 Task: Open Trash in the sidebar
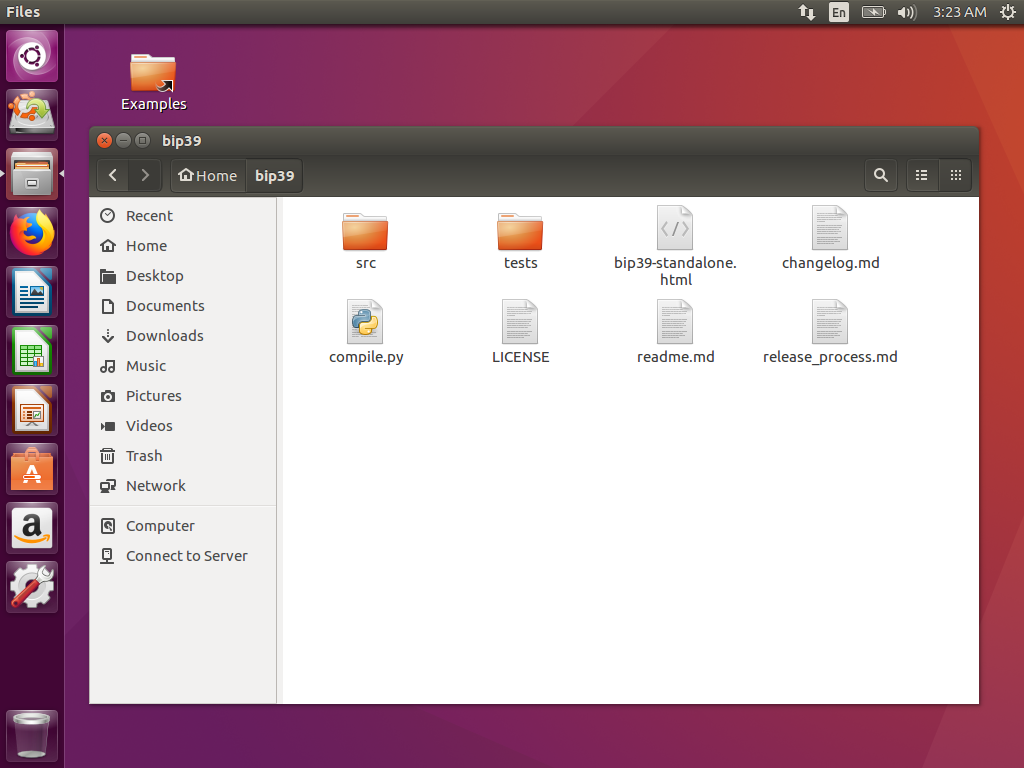pyautogui.click(x=144, y=456)
